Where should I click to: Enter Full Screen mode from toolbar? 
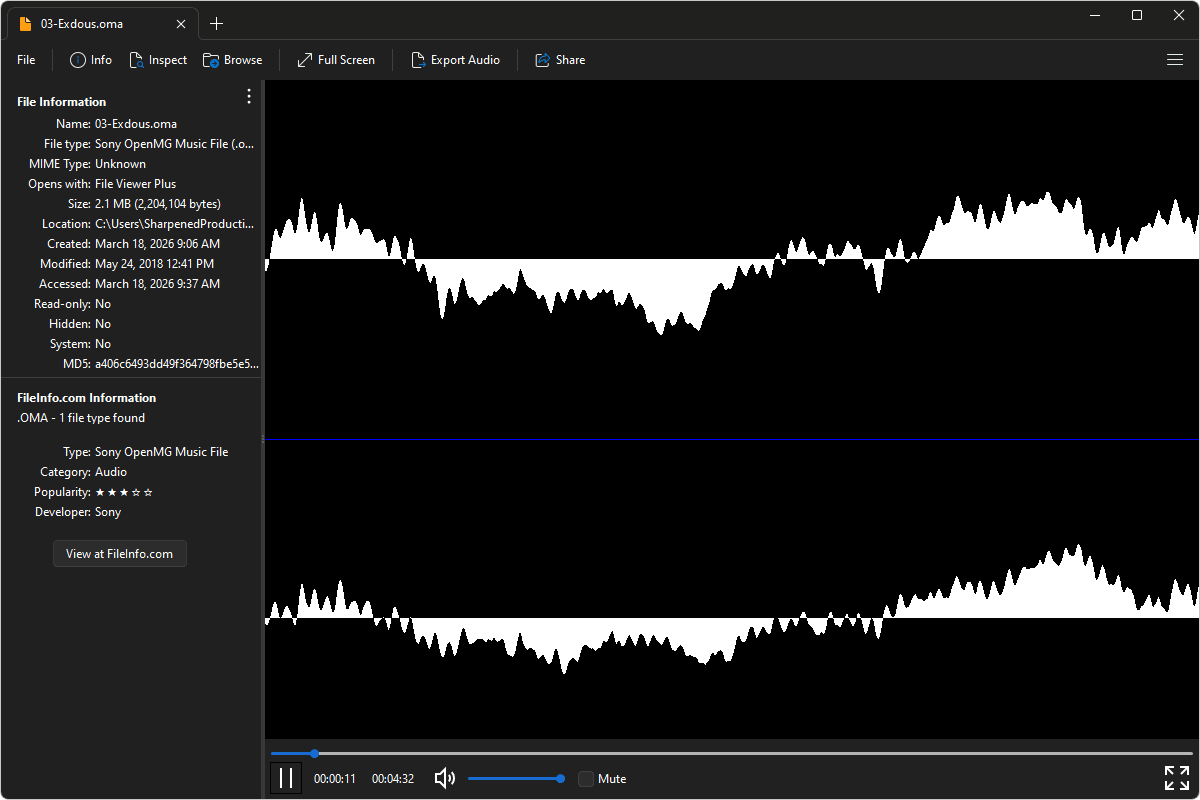[336, 60]
